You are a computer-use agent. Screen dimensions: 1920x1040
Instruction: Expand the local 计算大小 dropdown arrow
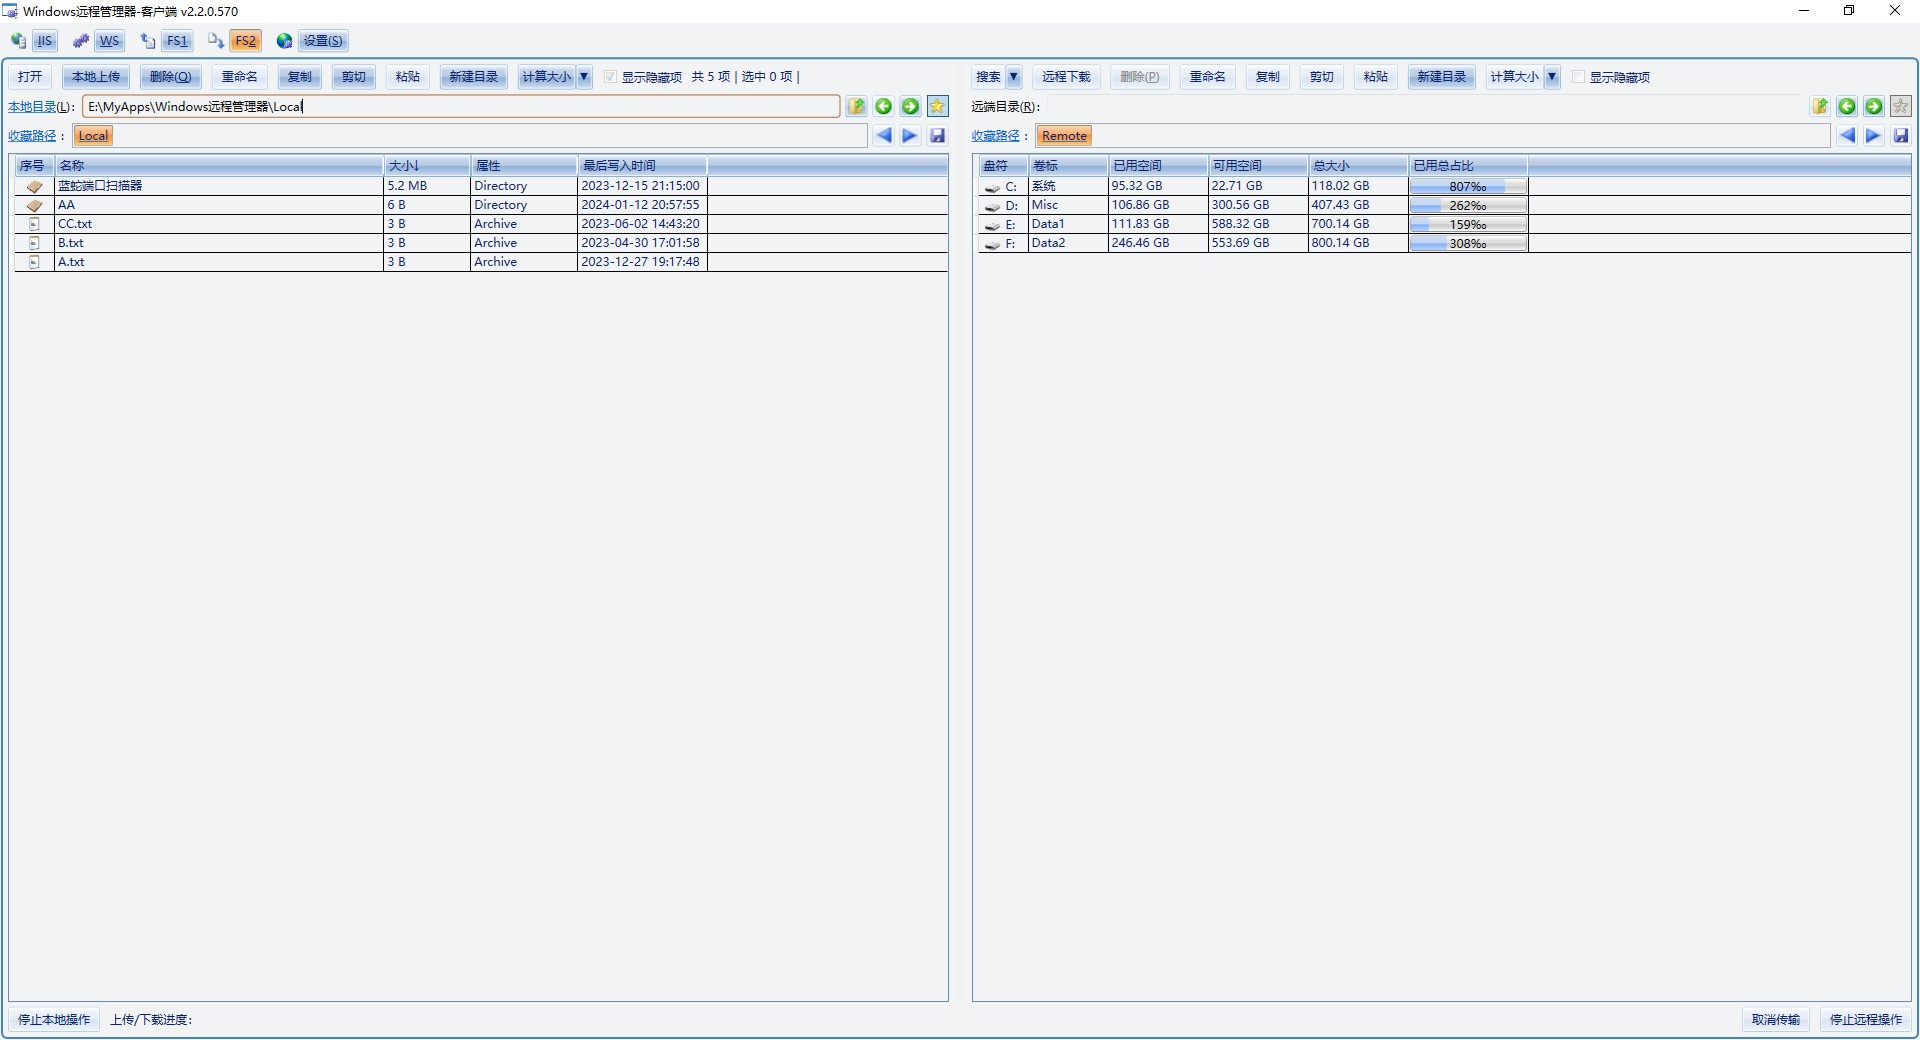point(584,77)
